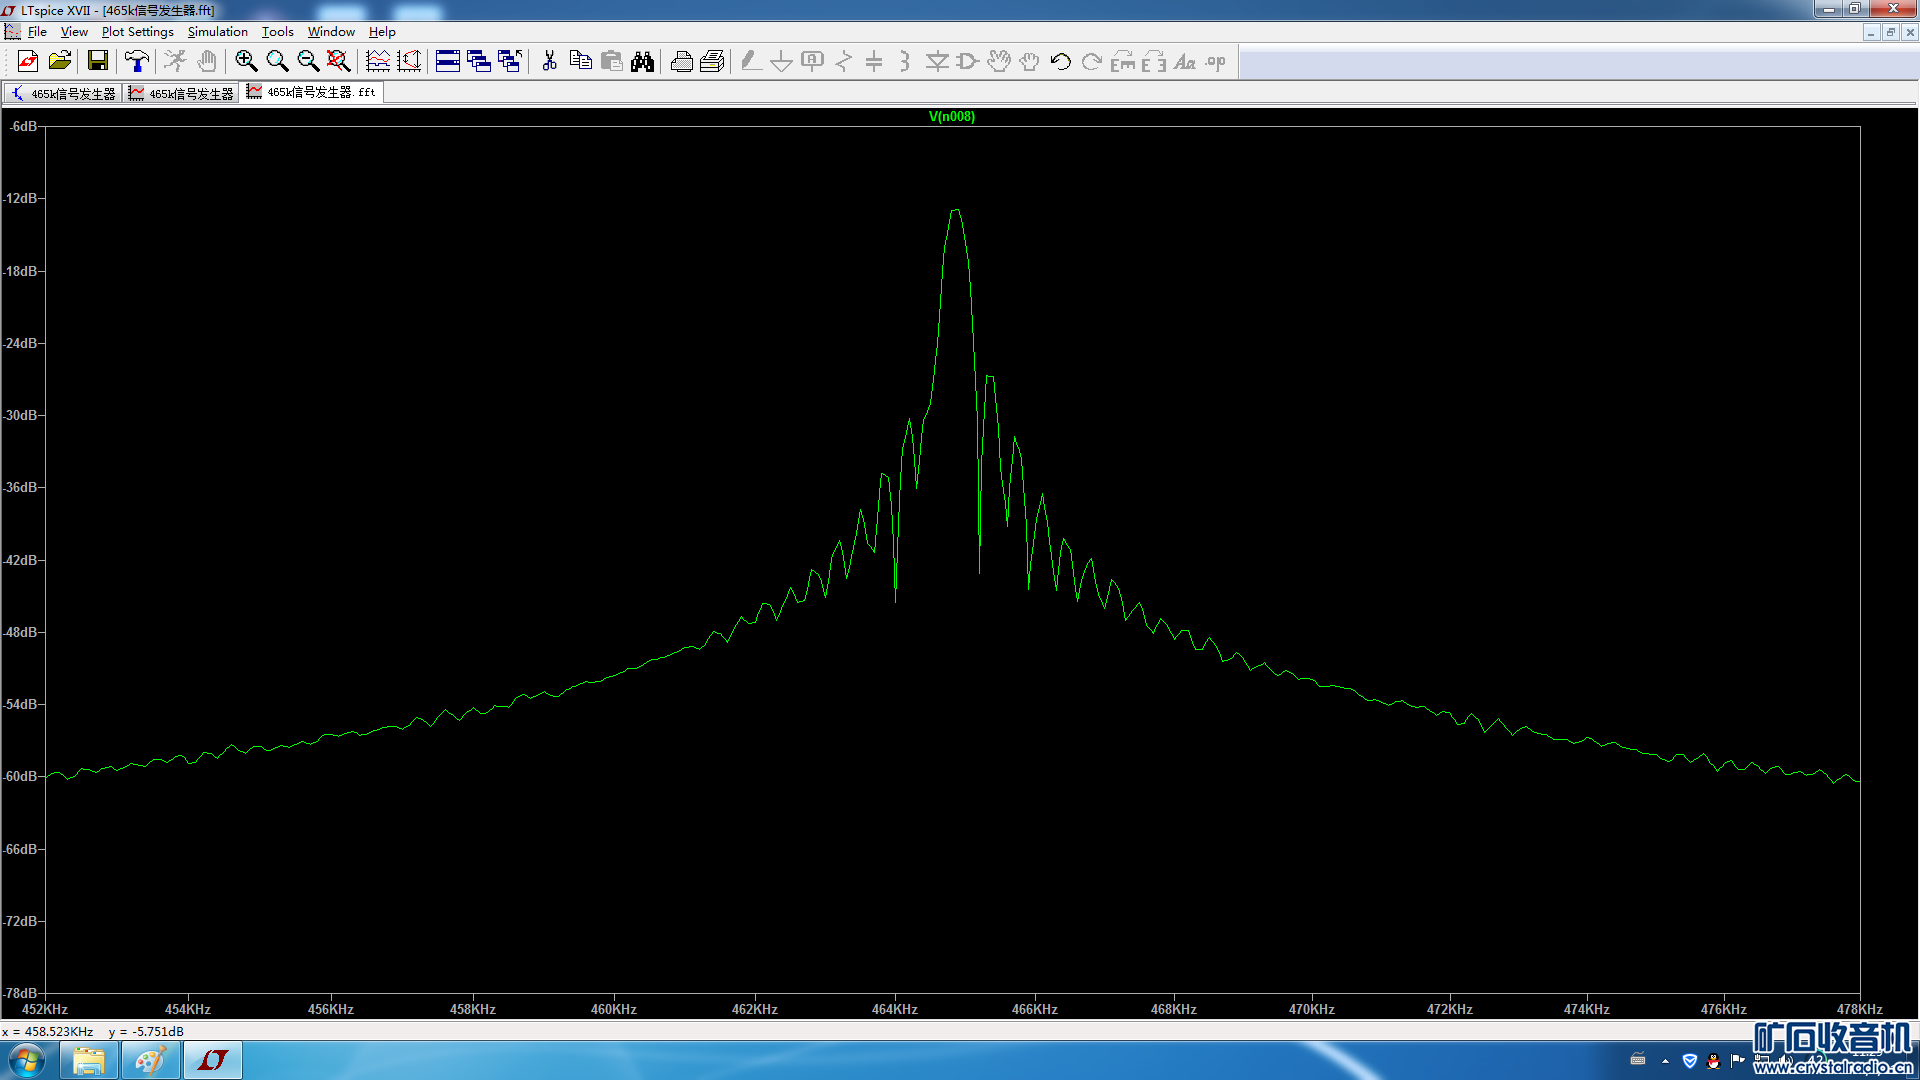
Task: Click the Move hand icon
Action: click(998, 62)
